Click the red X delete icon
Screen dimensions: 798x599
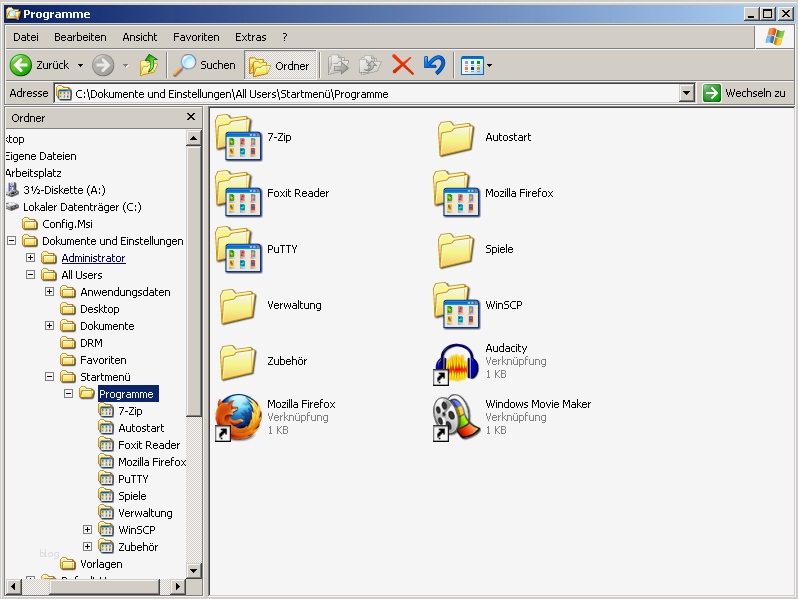tap(403, 65)
